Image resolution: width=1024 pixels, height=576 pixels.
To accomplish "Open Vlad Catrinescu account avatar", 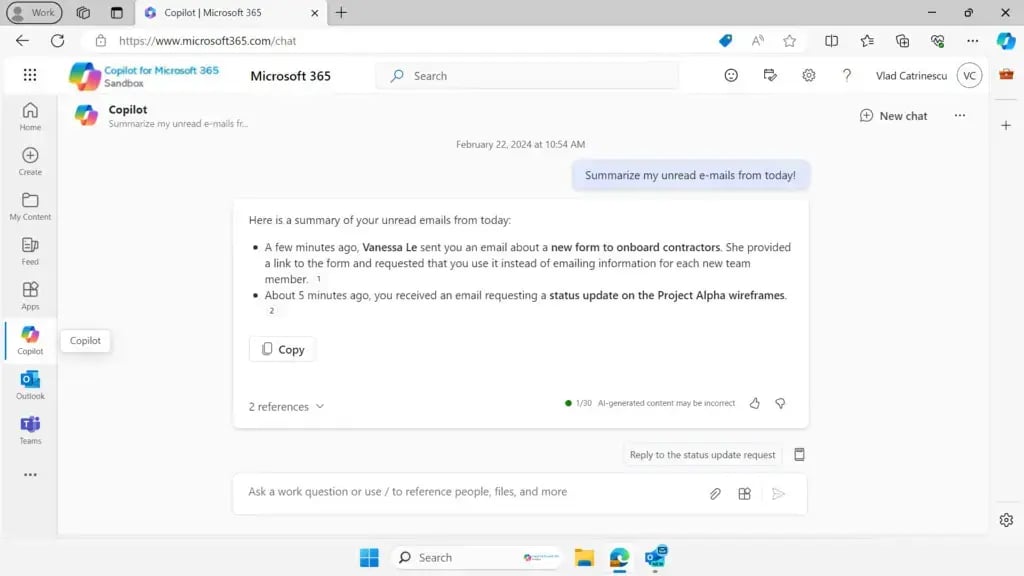I will [969, 75].
